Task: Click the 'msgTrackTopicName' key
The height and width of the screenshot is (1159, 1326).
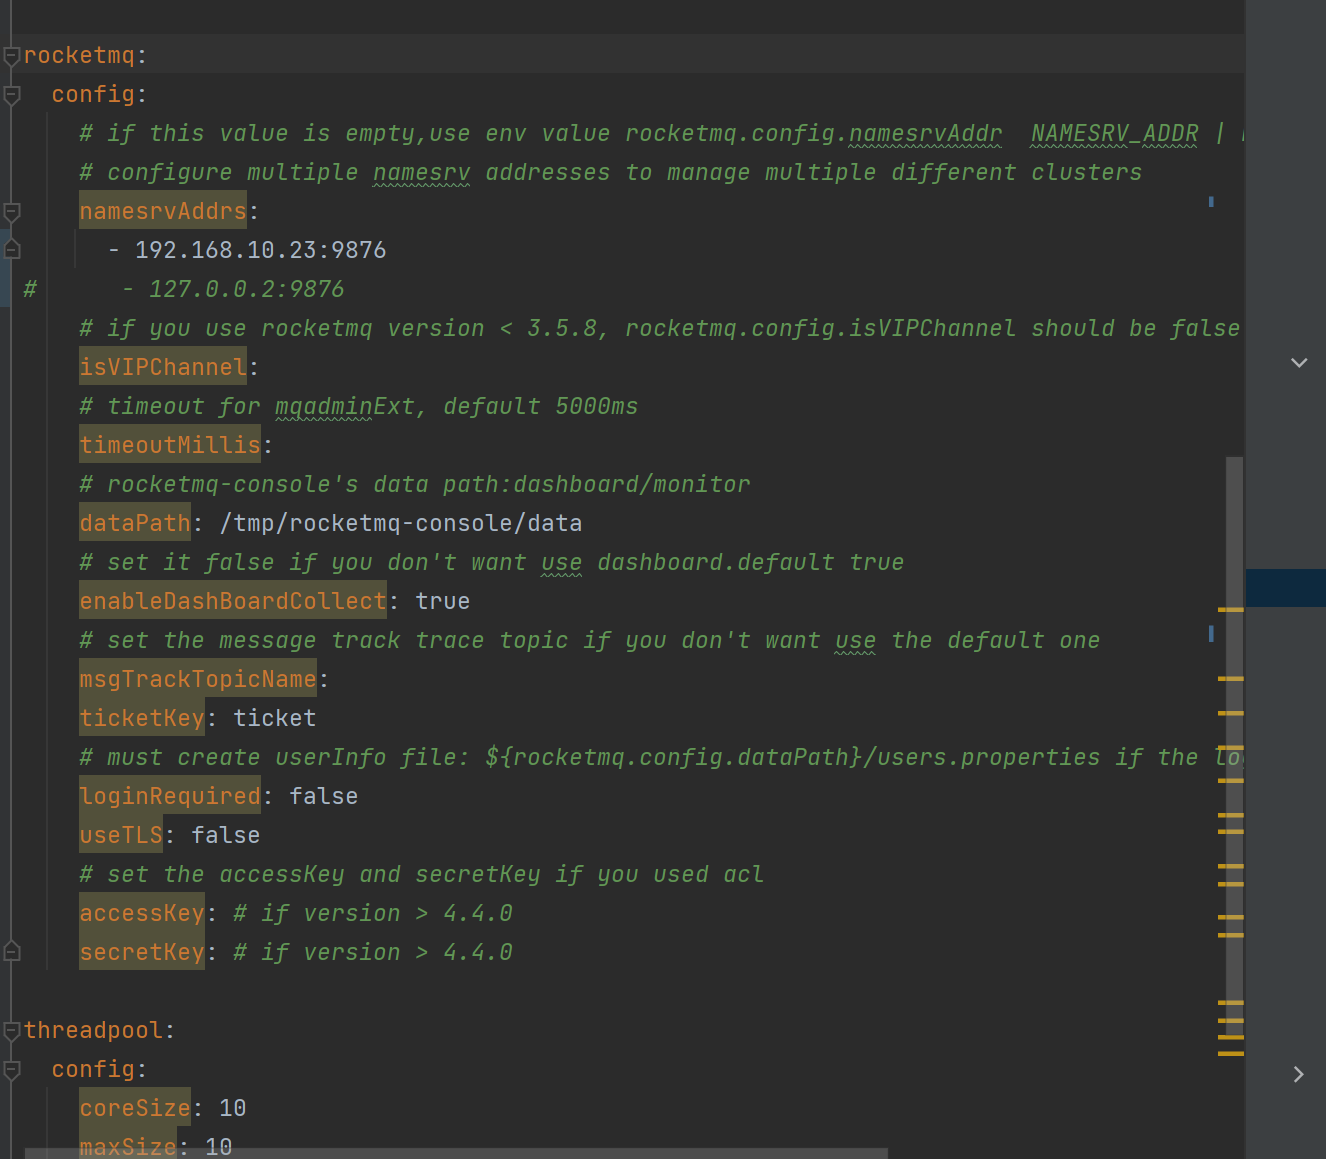Action: (x=198, y=679)
